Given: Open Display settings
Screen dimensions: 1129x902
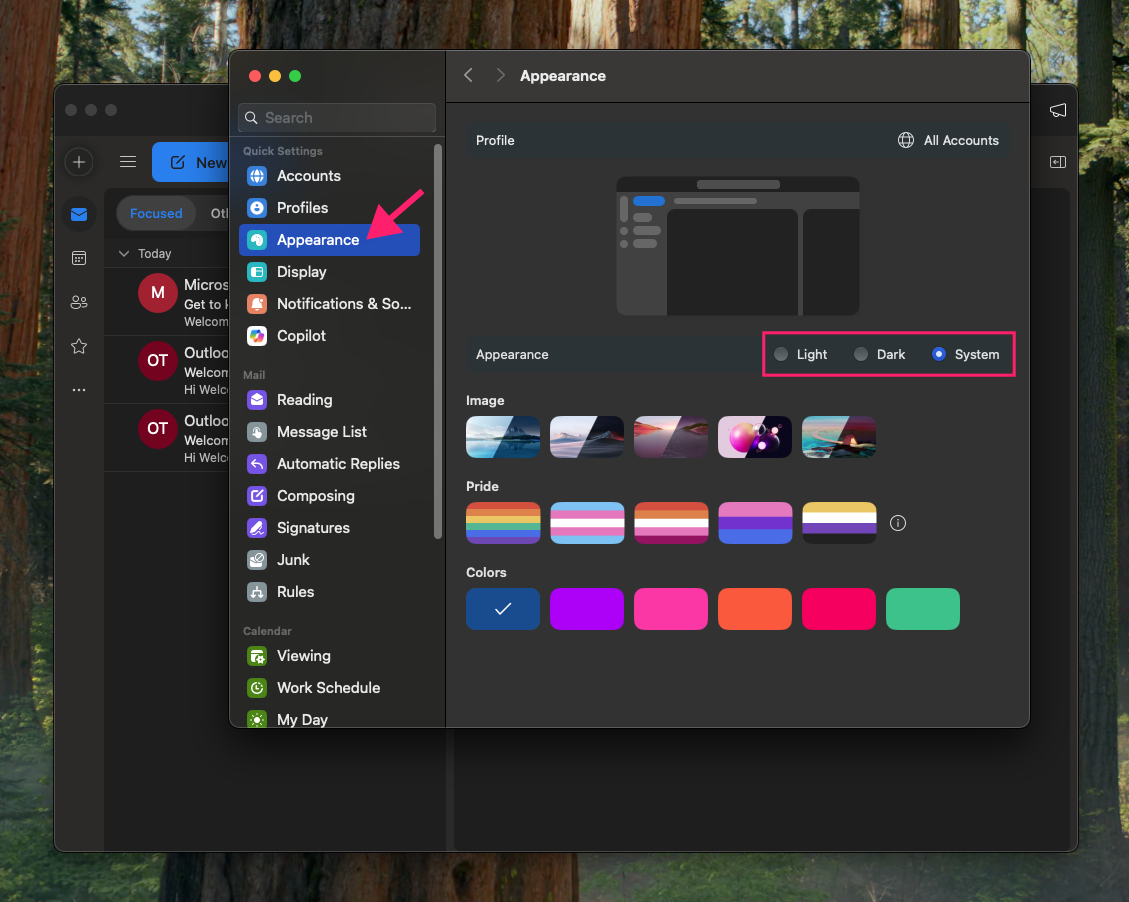Looking at the screenshot, I should point(329,272).
